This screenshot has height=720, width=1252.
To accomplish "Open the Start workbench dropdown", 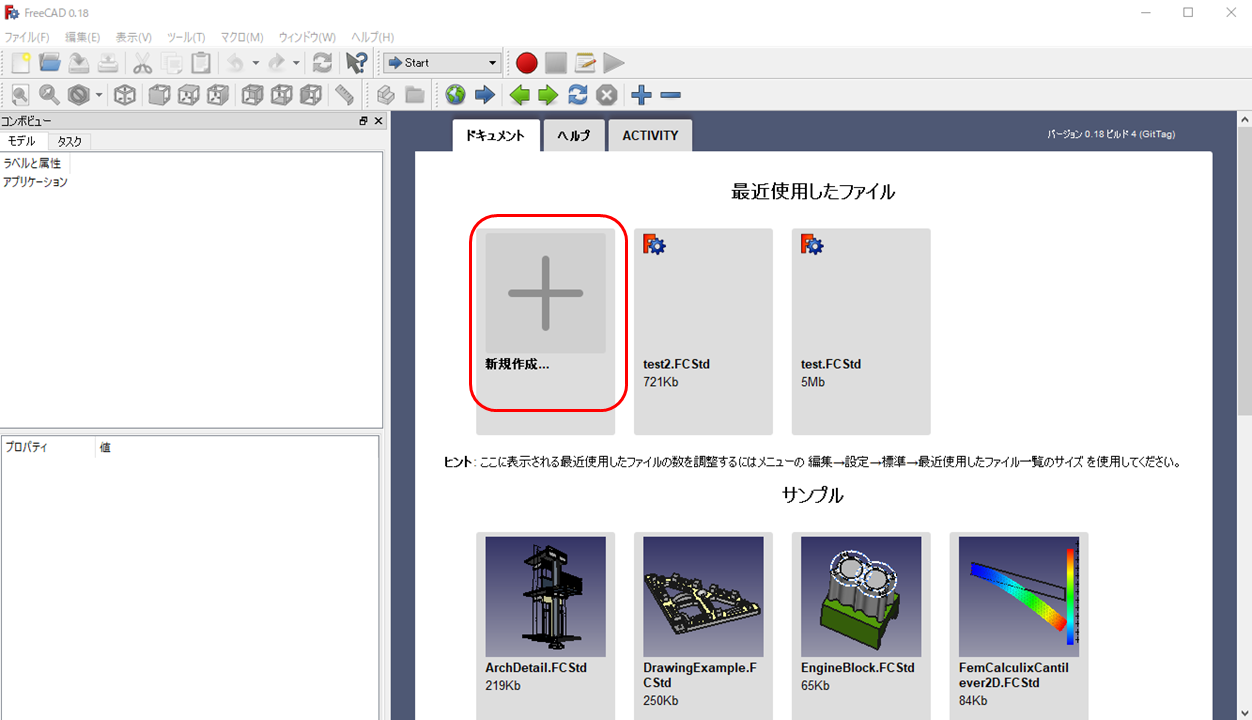I will pos(442,63).
